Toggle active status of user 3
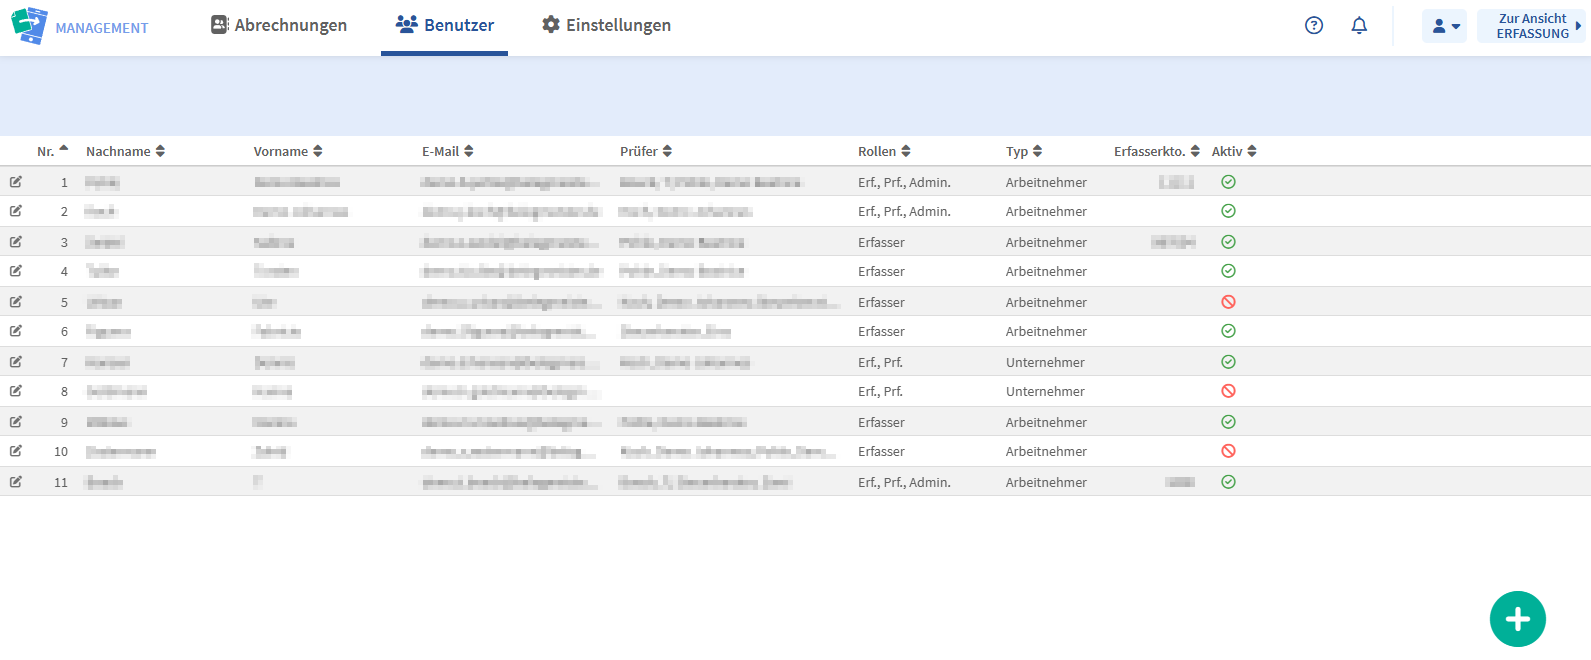This screenshot has width=1591, height=660. tap(1229, 242)
